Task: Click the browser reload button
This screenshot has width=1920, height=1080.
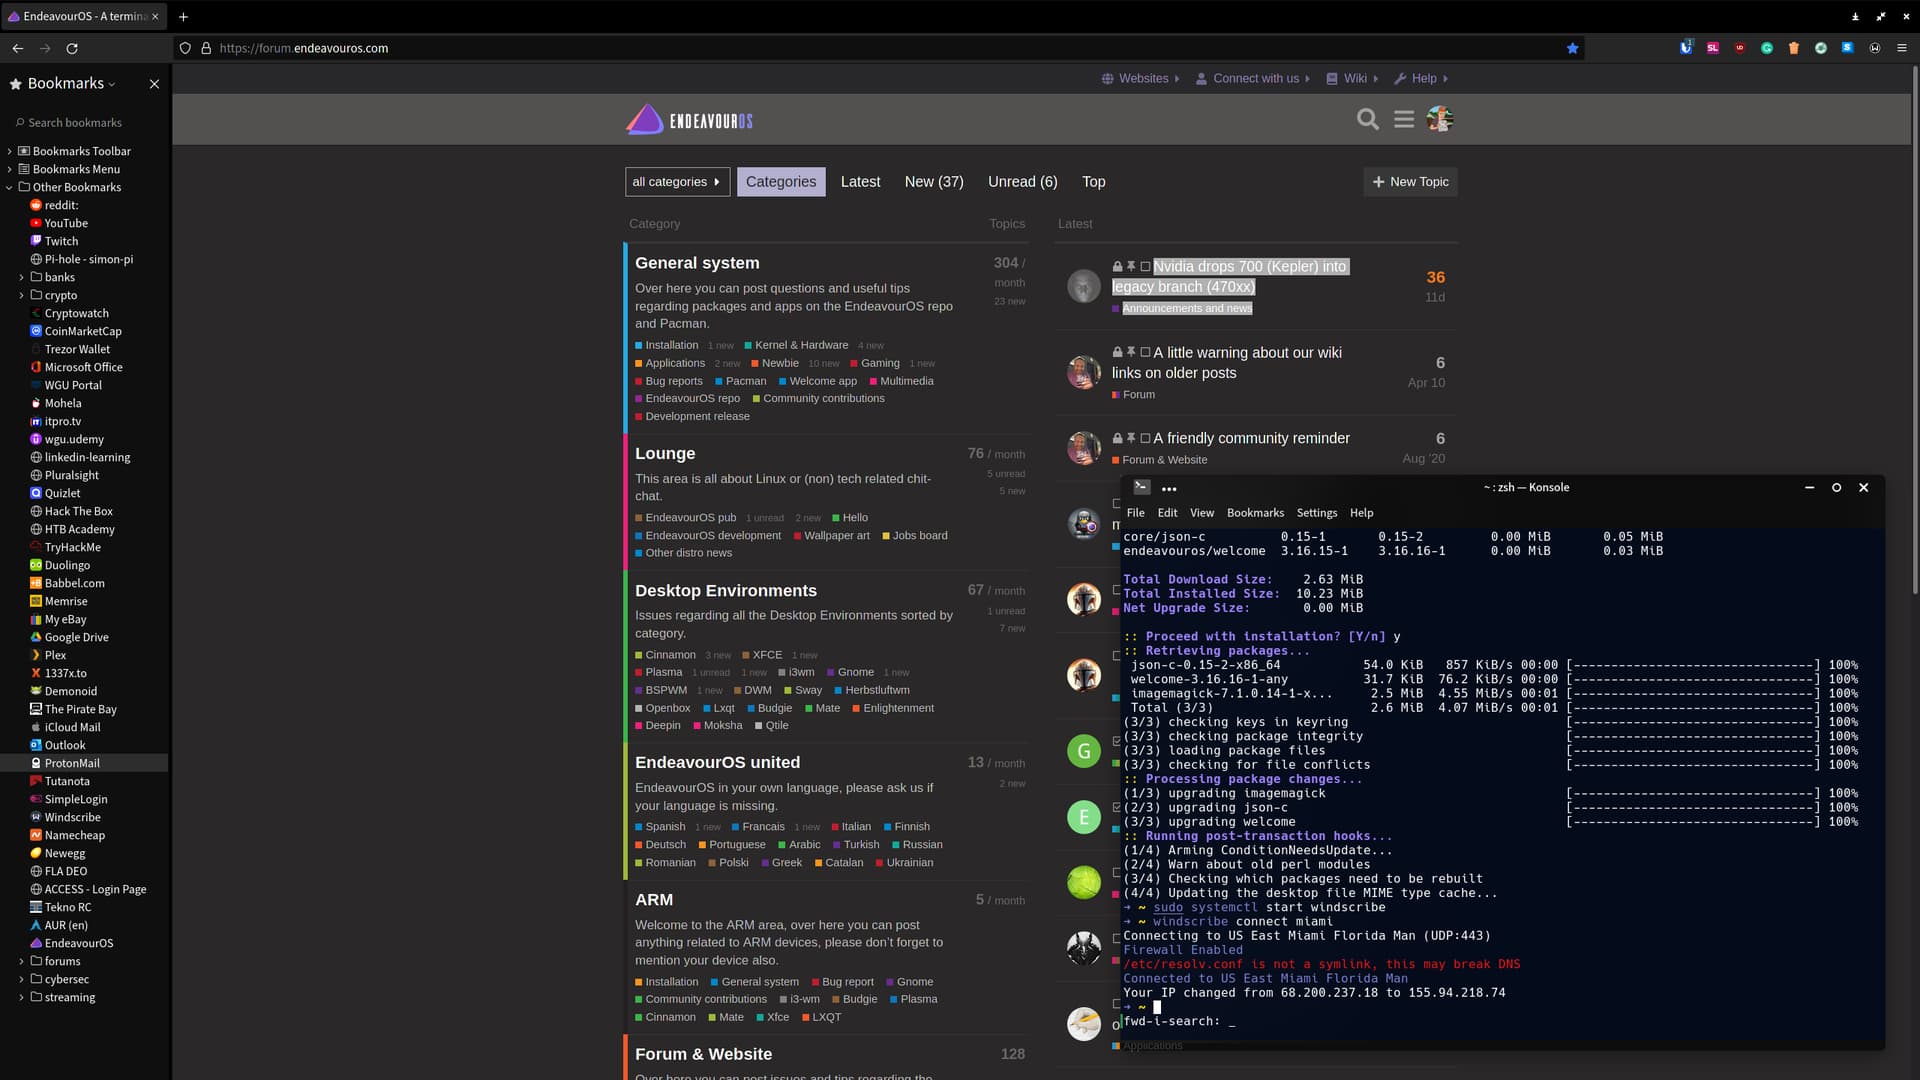Action: click(72, 48)
